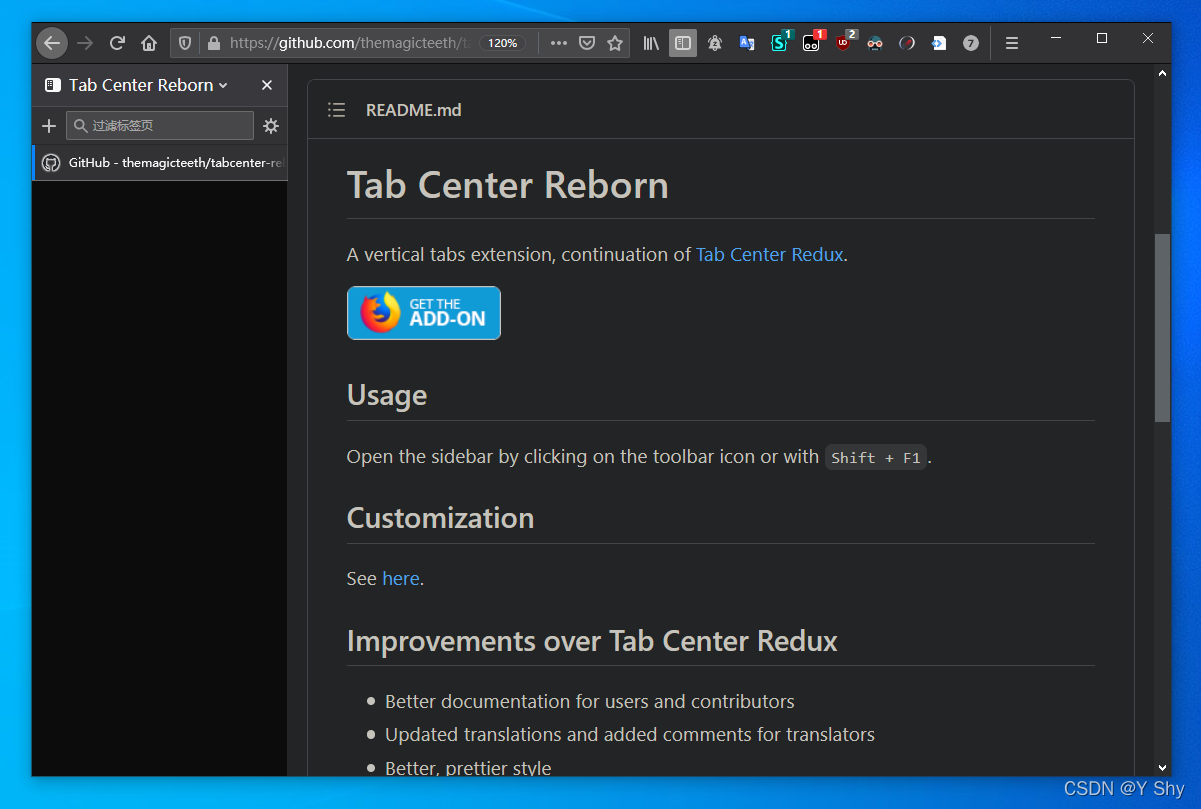Viewport: 1201px width, 809px height.
Task: Select the GitHub themagicteeth/tabcenter tab
Action: 160,162
